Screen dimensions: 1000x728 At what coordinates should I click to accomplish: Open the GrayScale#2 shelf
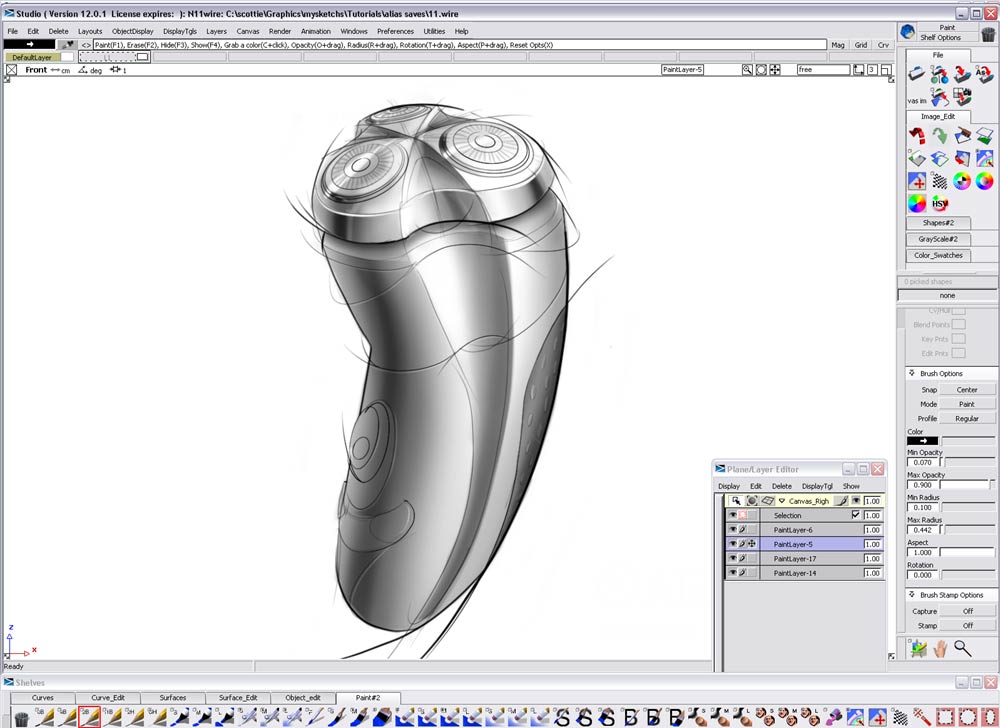(x=938, y=239)
